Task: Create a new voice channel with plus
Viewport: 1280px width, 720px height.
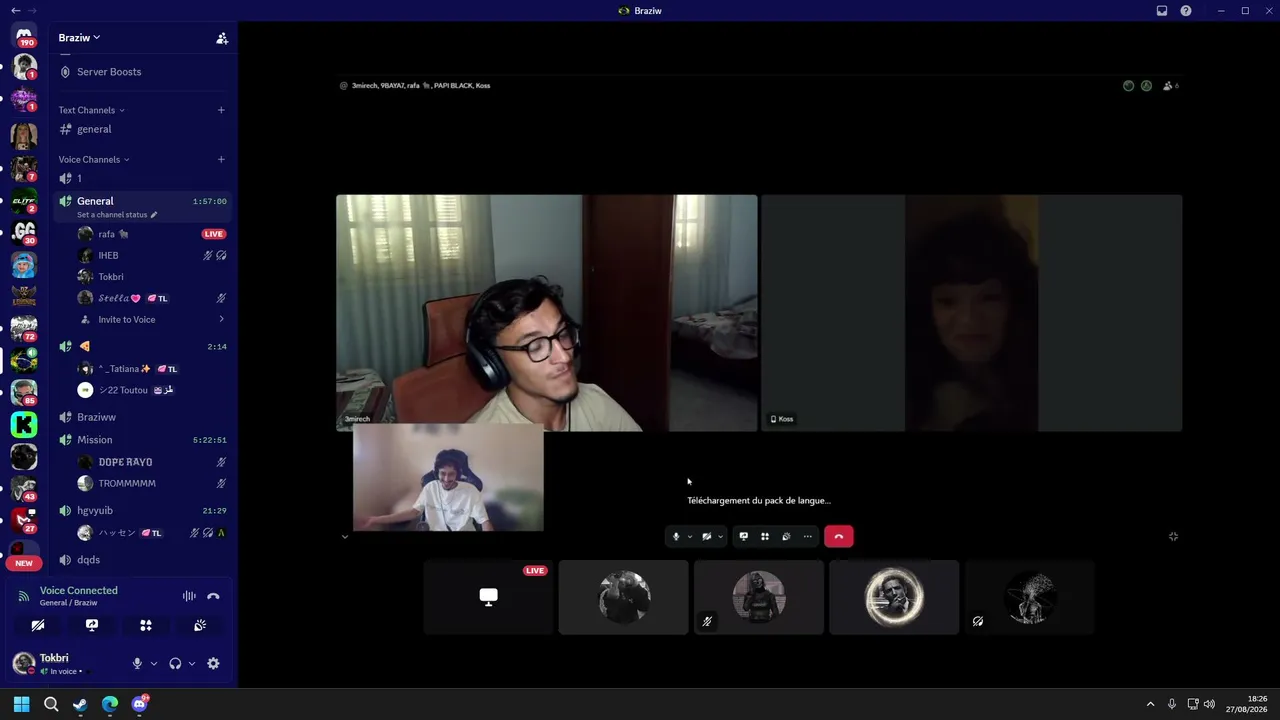Action: click(221, 159)
